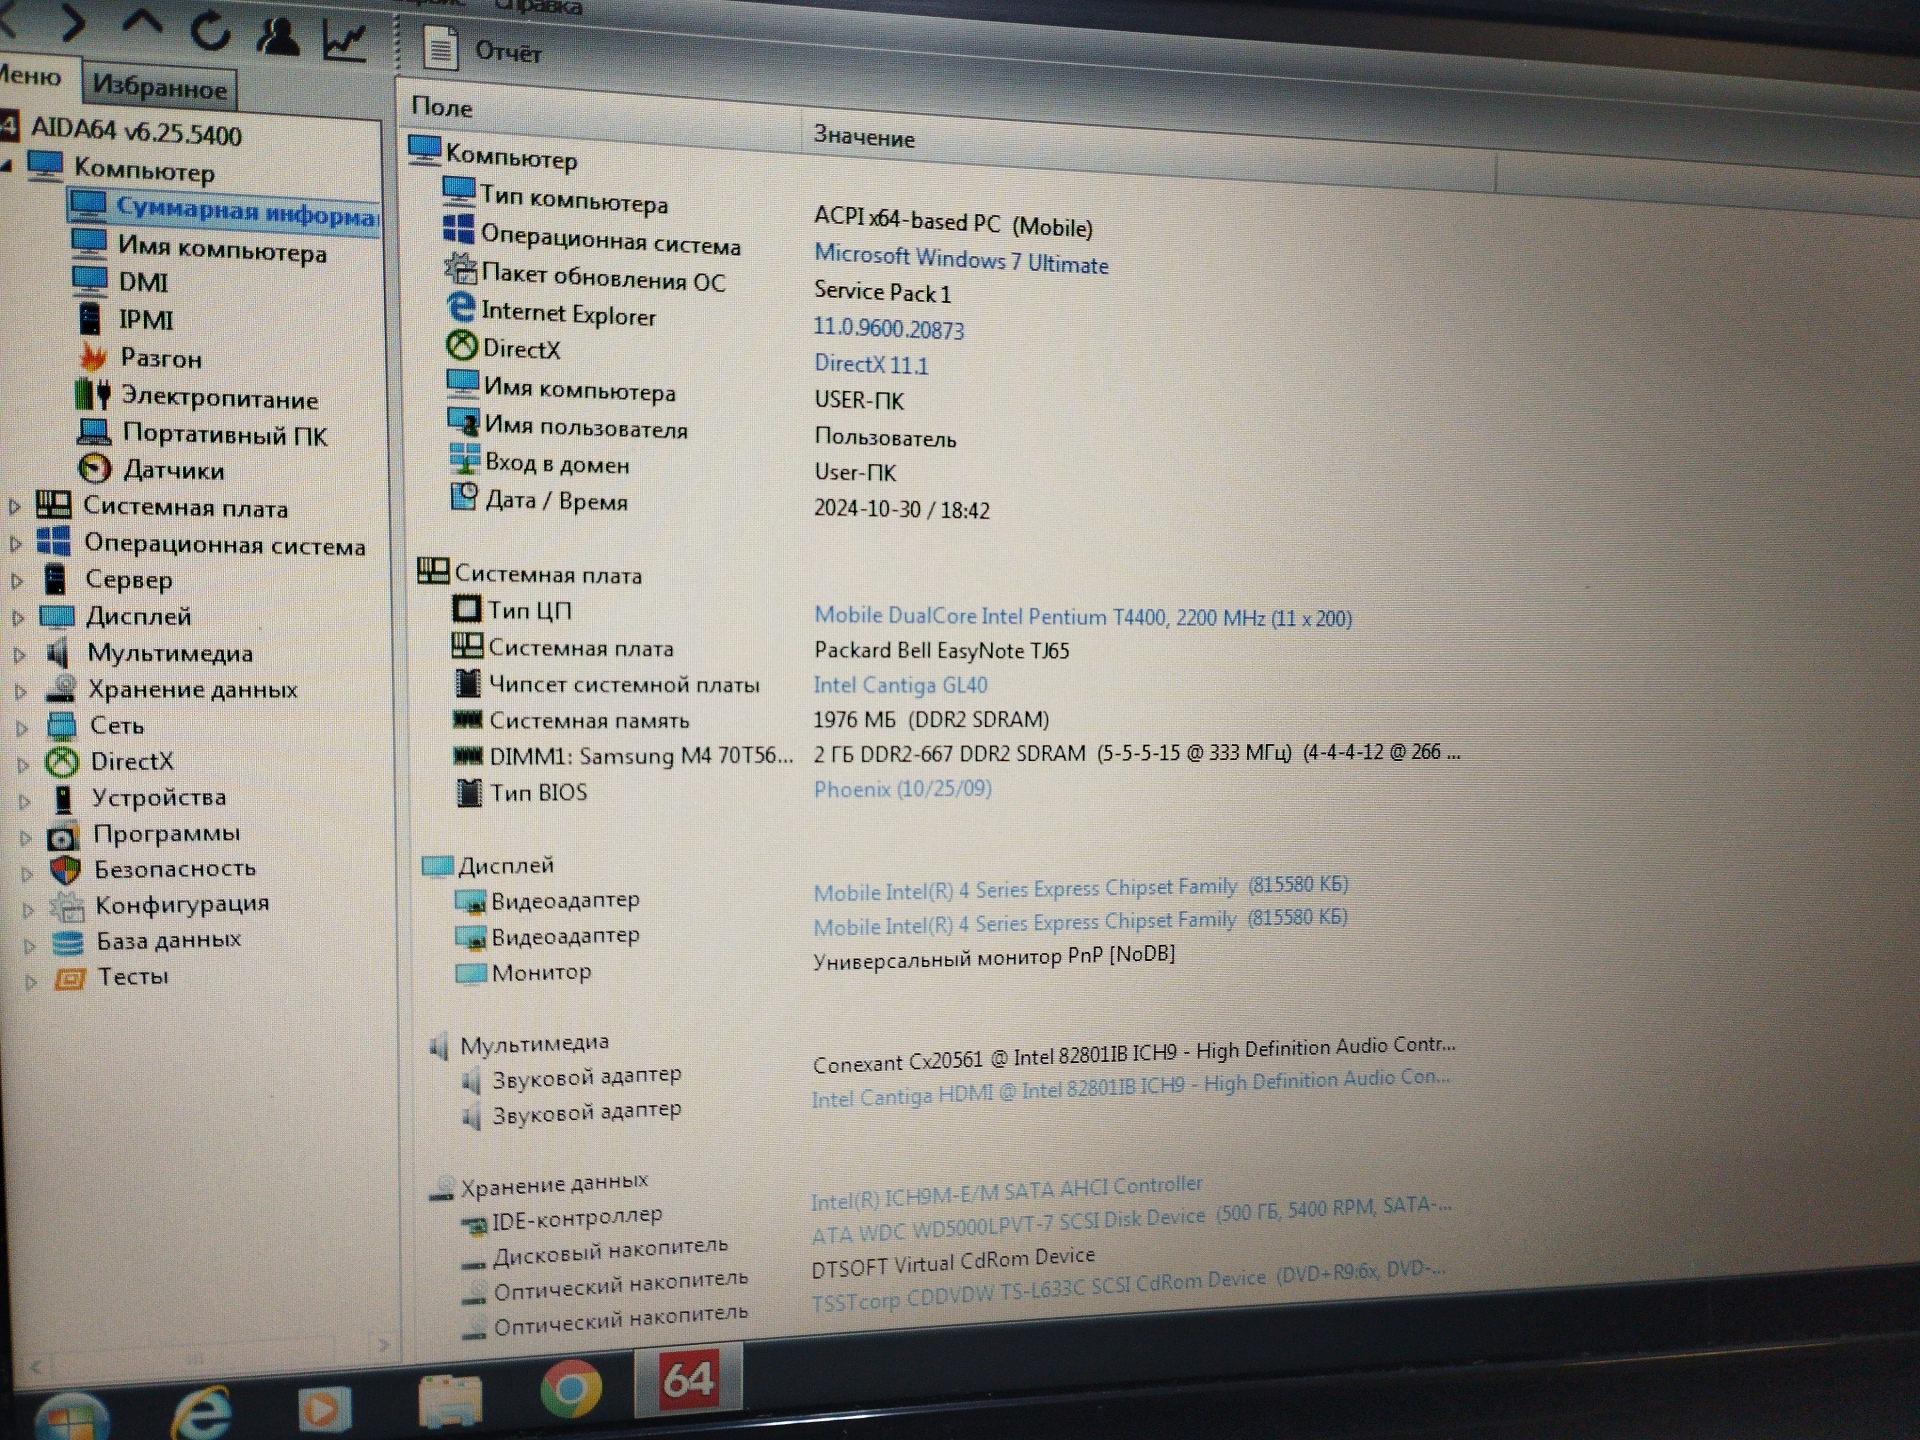The height and width of the screenshot is (1440, 1920).
Task: Click the Сеть network icon in tree
Action: (61, 725)
